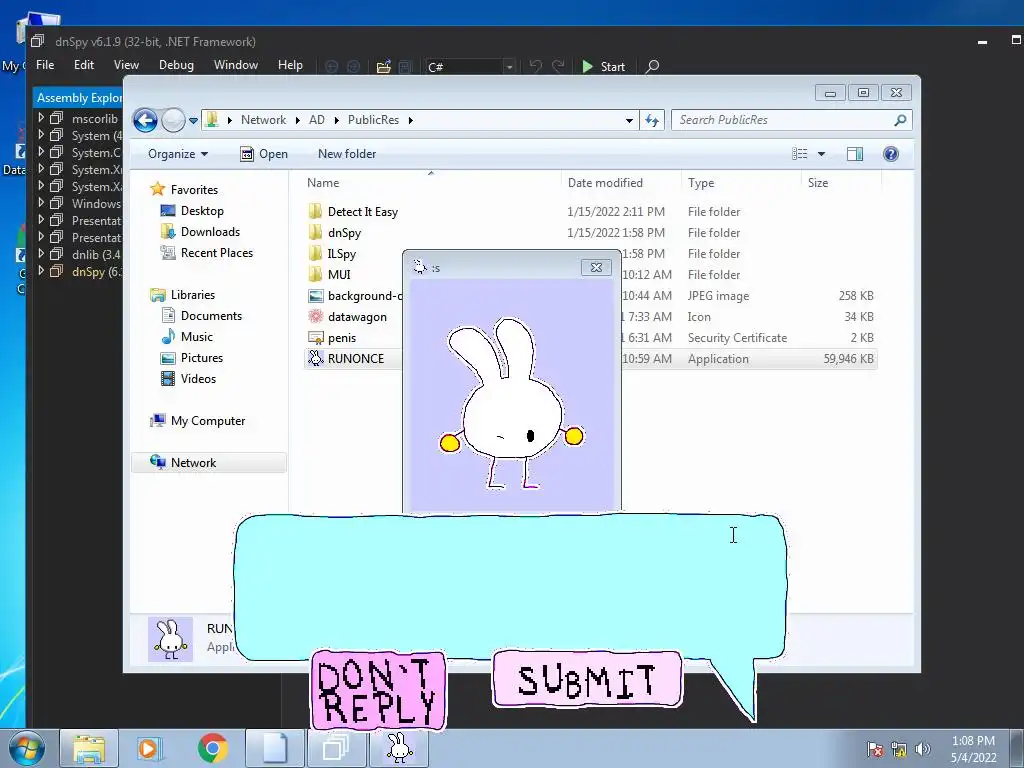
Task: Click the dnSpy Open file toolbar icon
Action: tap(383, 67)
